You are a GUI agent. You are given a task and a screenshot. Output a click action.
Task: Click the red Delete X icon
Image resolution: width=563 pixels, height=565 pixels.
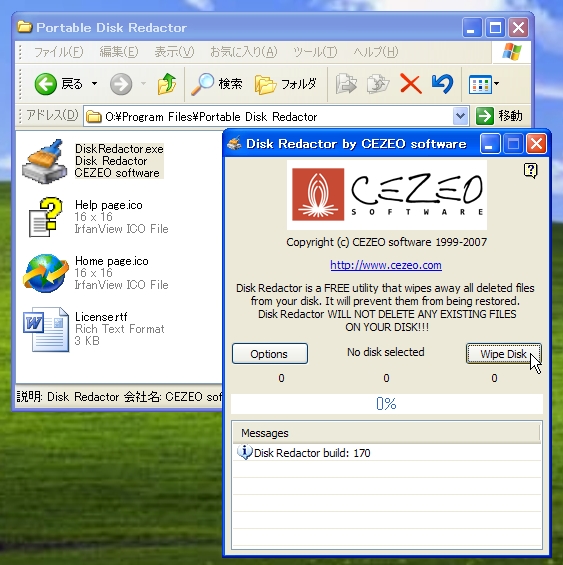(411, 84)
